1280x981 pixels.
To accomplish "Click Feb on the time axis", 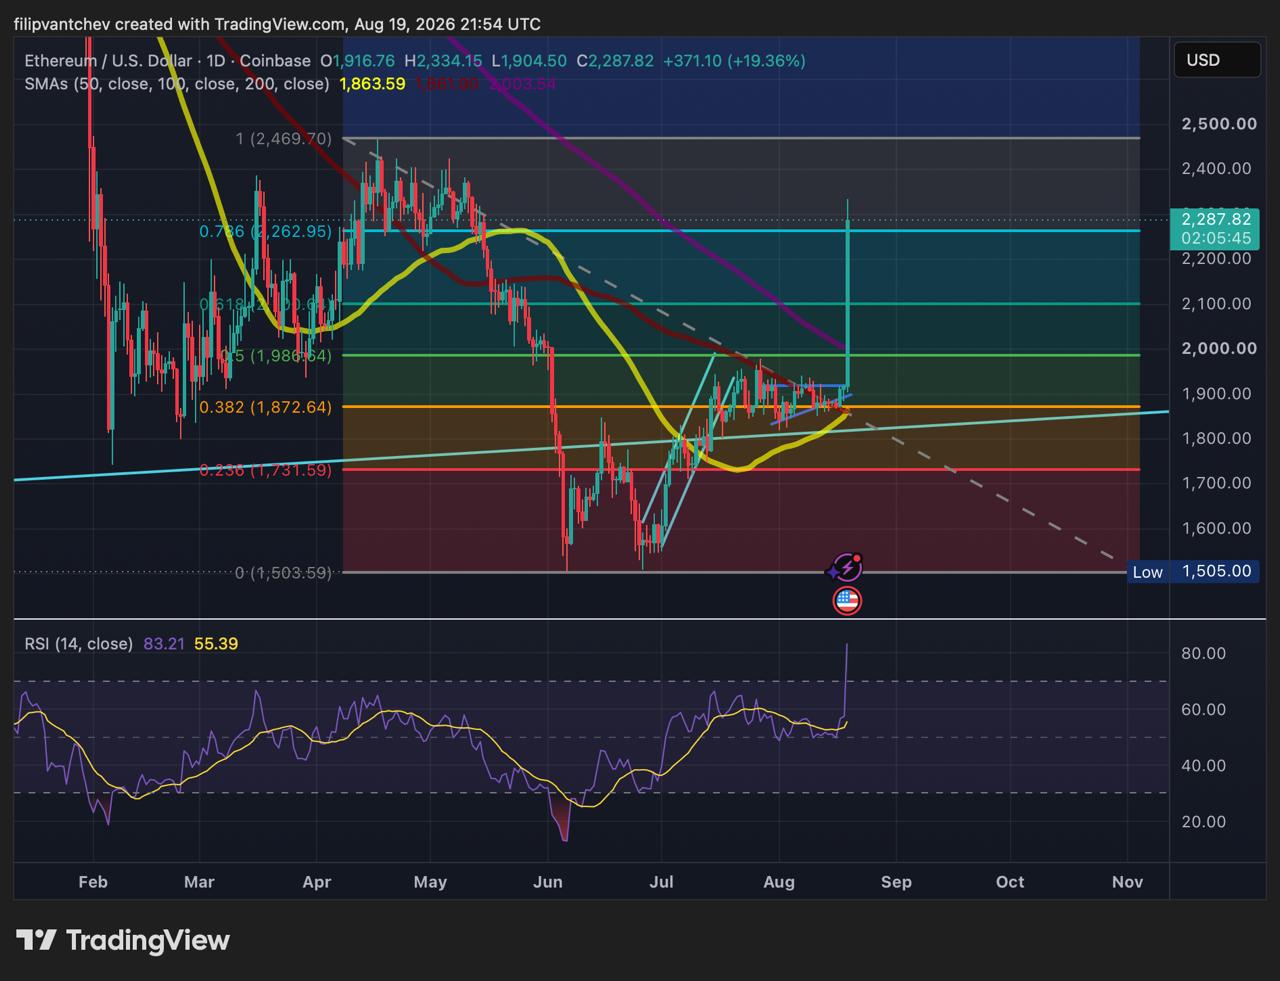I will [x=92, y=882].
